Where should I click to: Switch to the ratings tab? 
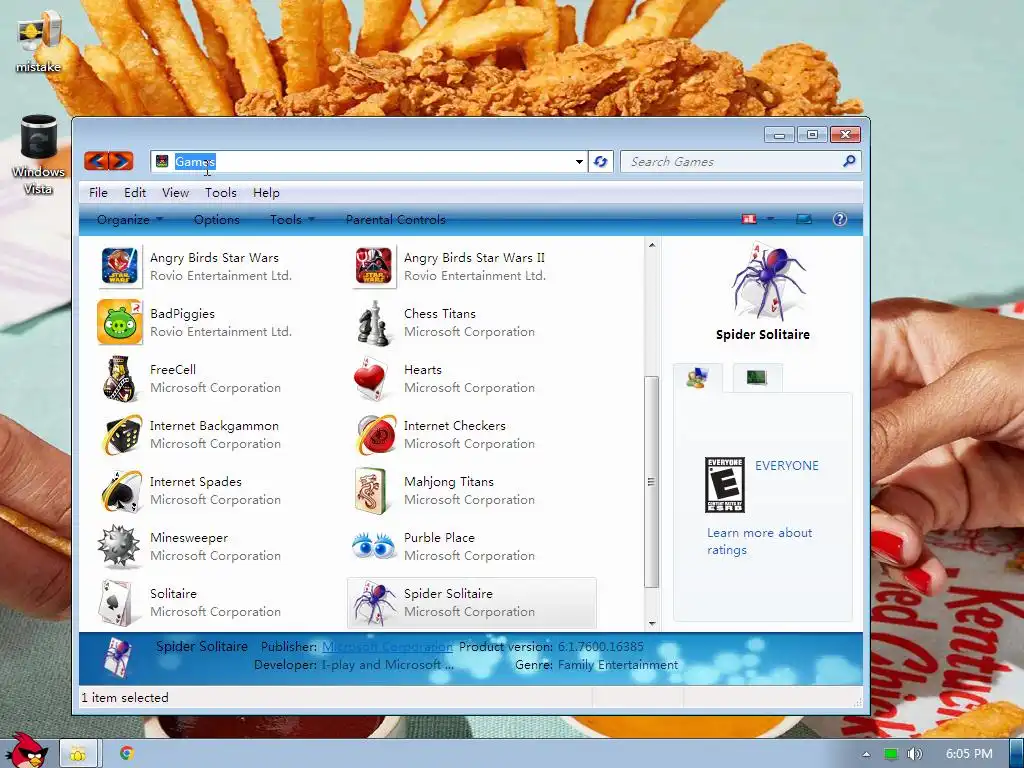pyautogui.click(x=697, y=377)
